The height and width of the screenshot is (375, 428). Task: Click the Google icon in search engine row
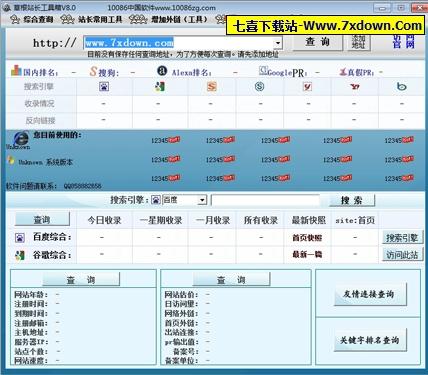coord(160,87)
